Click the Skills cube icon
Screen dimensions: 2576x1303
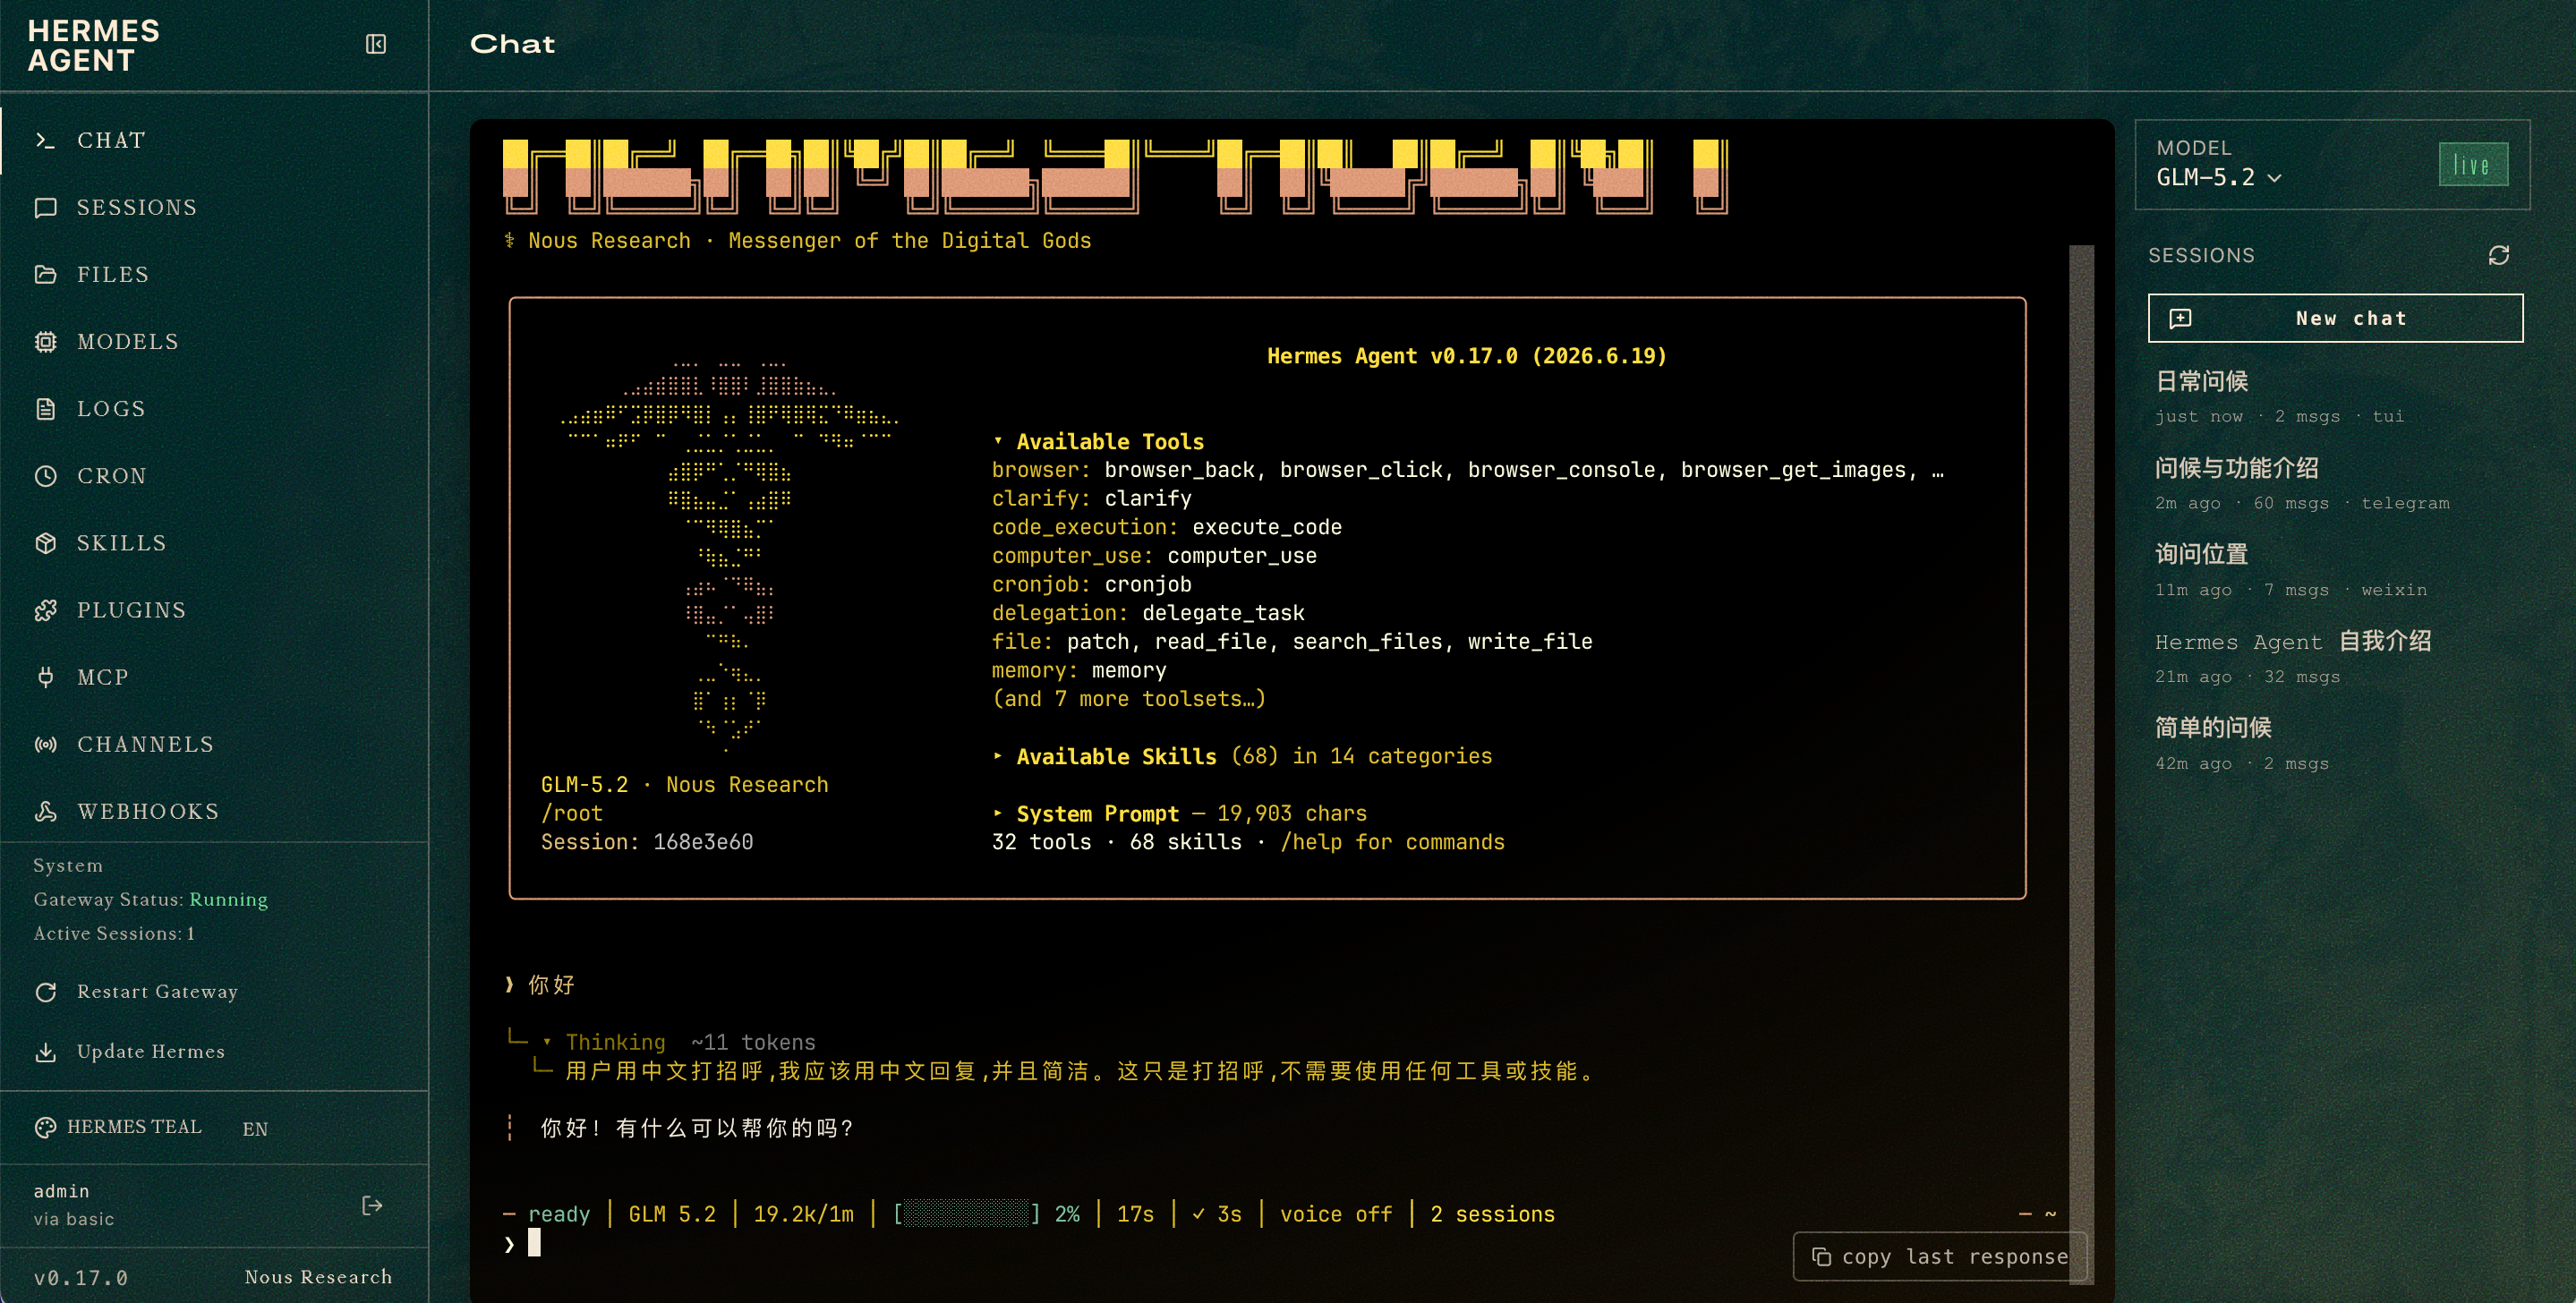click(x=45, y=542)
